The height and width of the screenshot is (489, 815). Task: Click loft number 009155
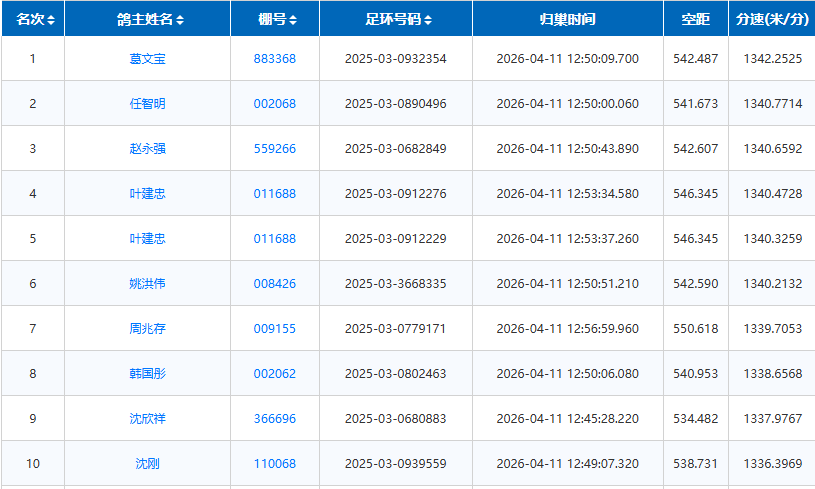(x=275, y=329)
